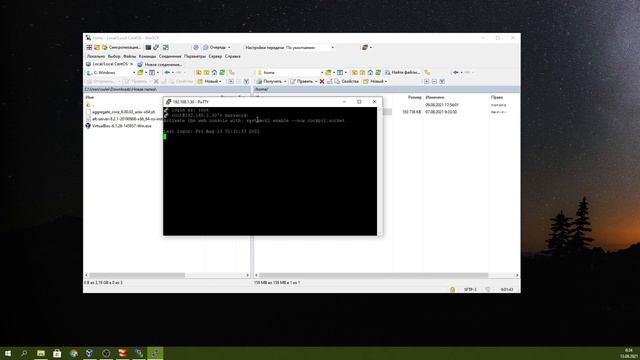This screenshot has width=640, height=360.
Task: Open the Сервер menu
Action: click(x=215, y=56)
